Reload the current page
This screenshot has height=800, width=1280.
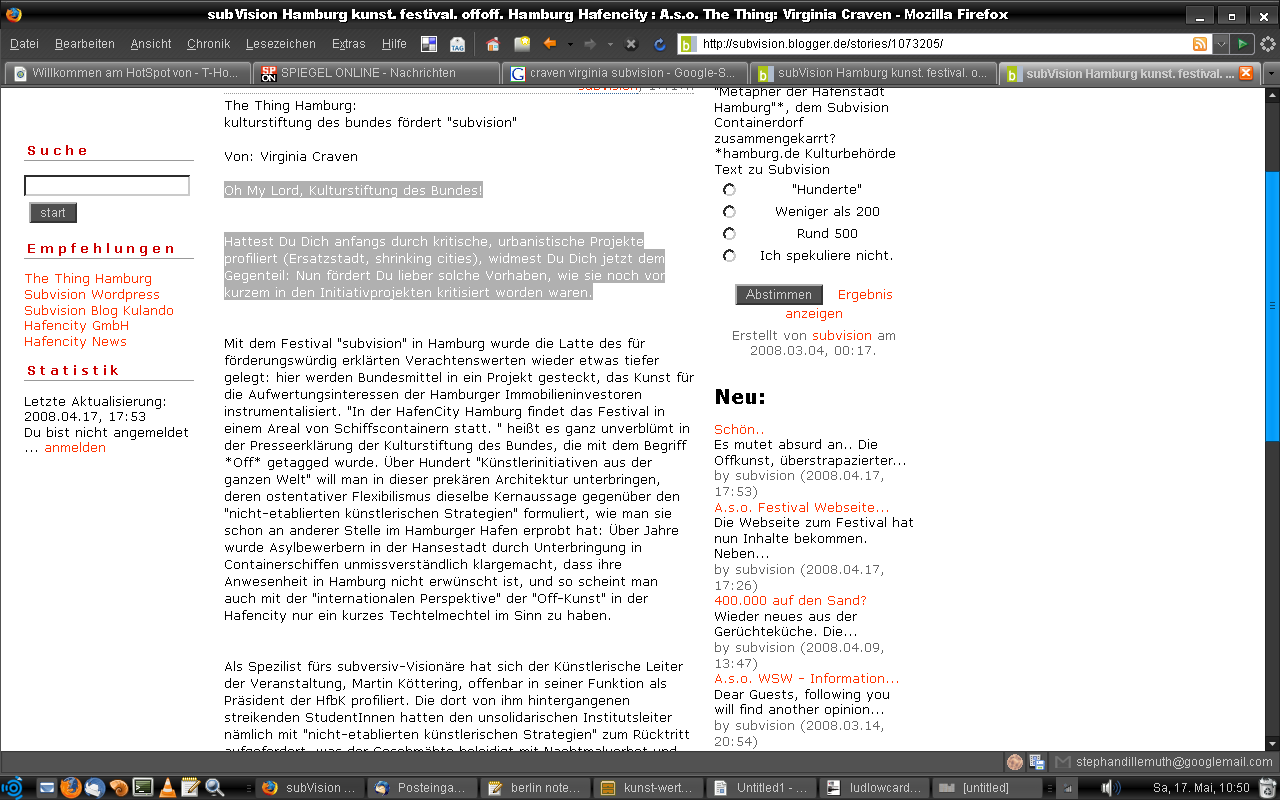tap(660, 44)
